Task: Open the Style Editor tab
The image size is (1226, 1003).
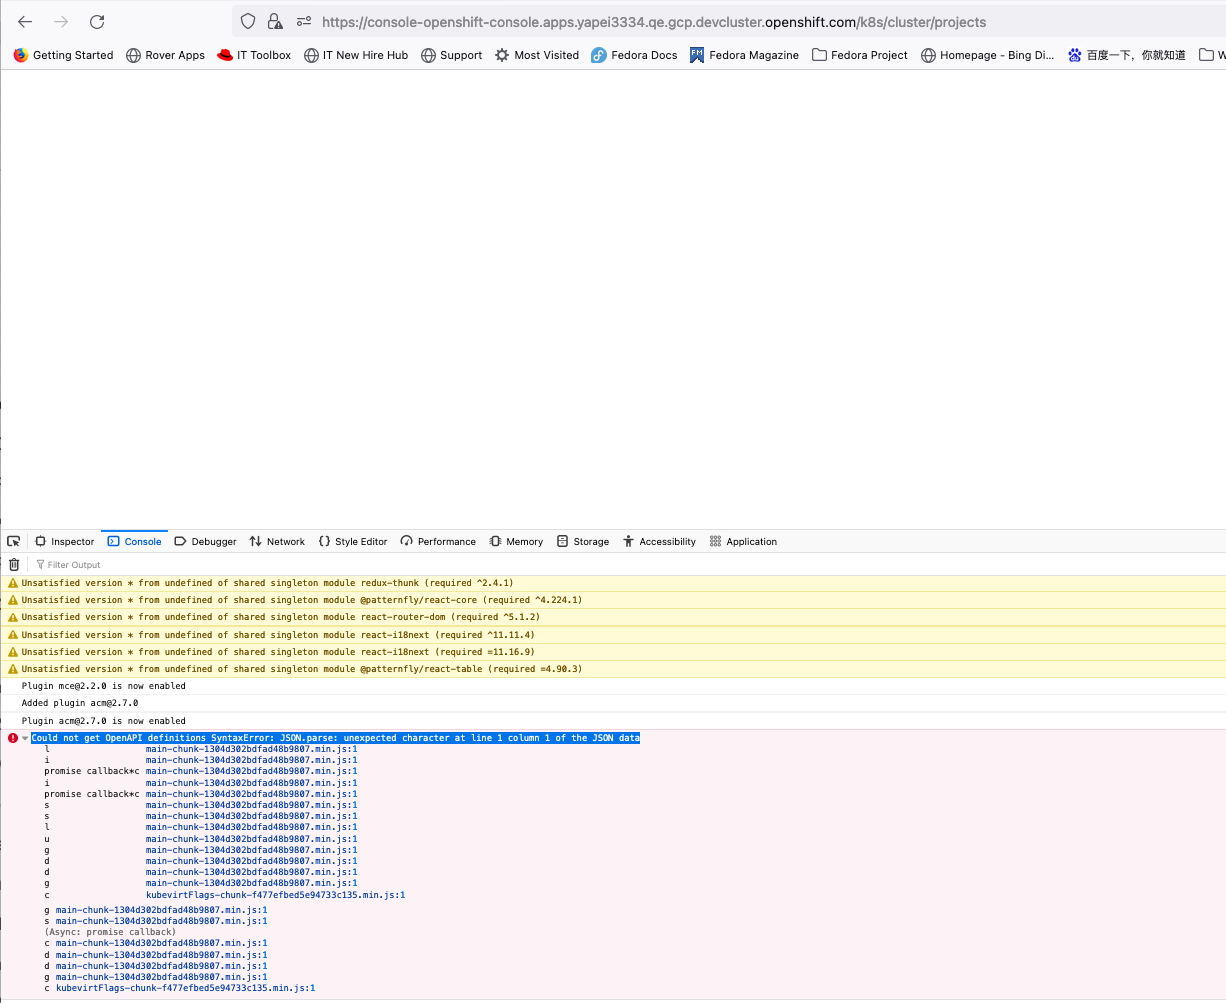Action: (x=352, y=541)
